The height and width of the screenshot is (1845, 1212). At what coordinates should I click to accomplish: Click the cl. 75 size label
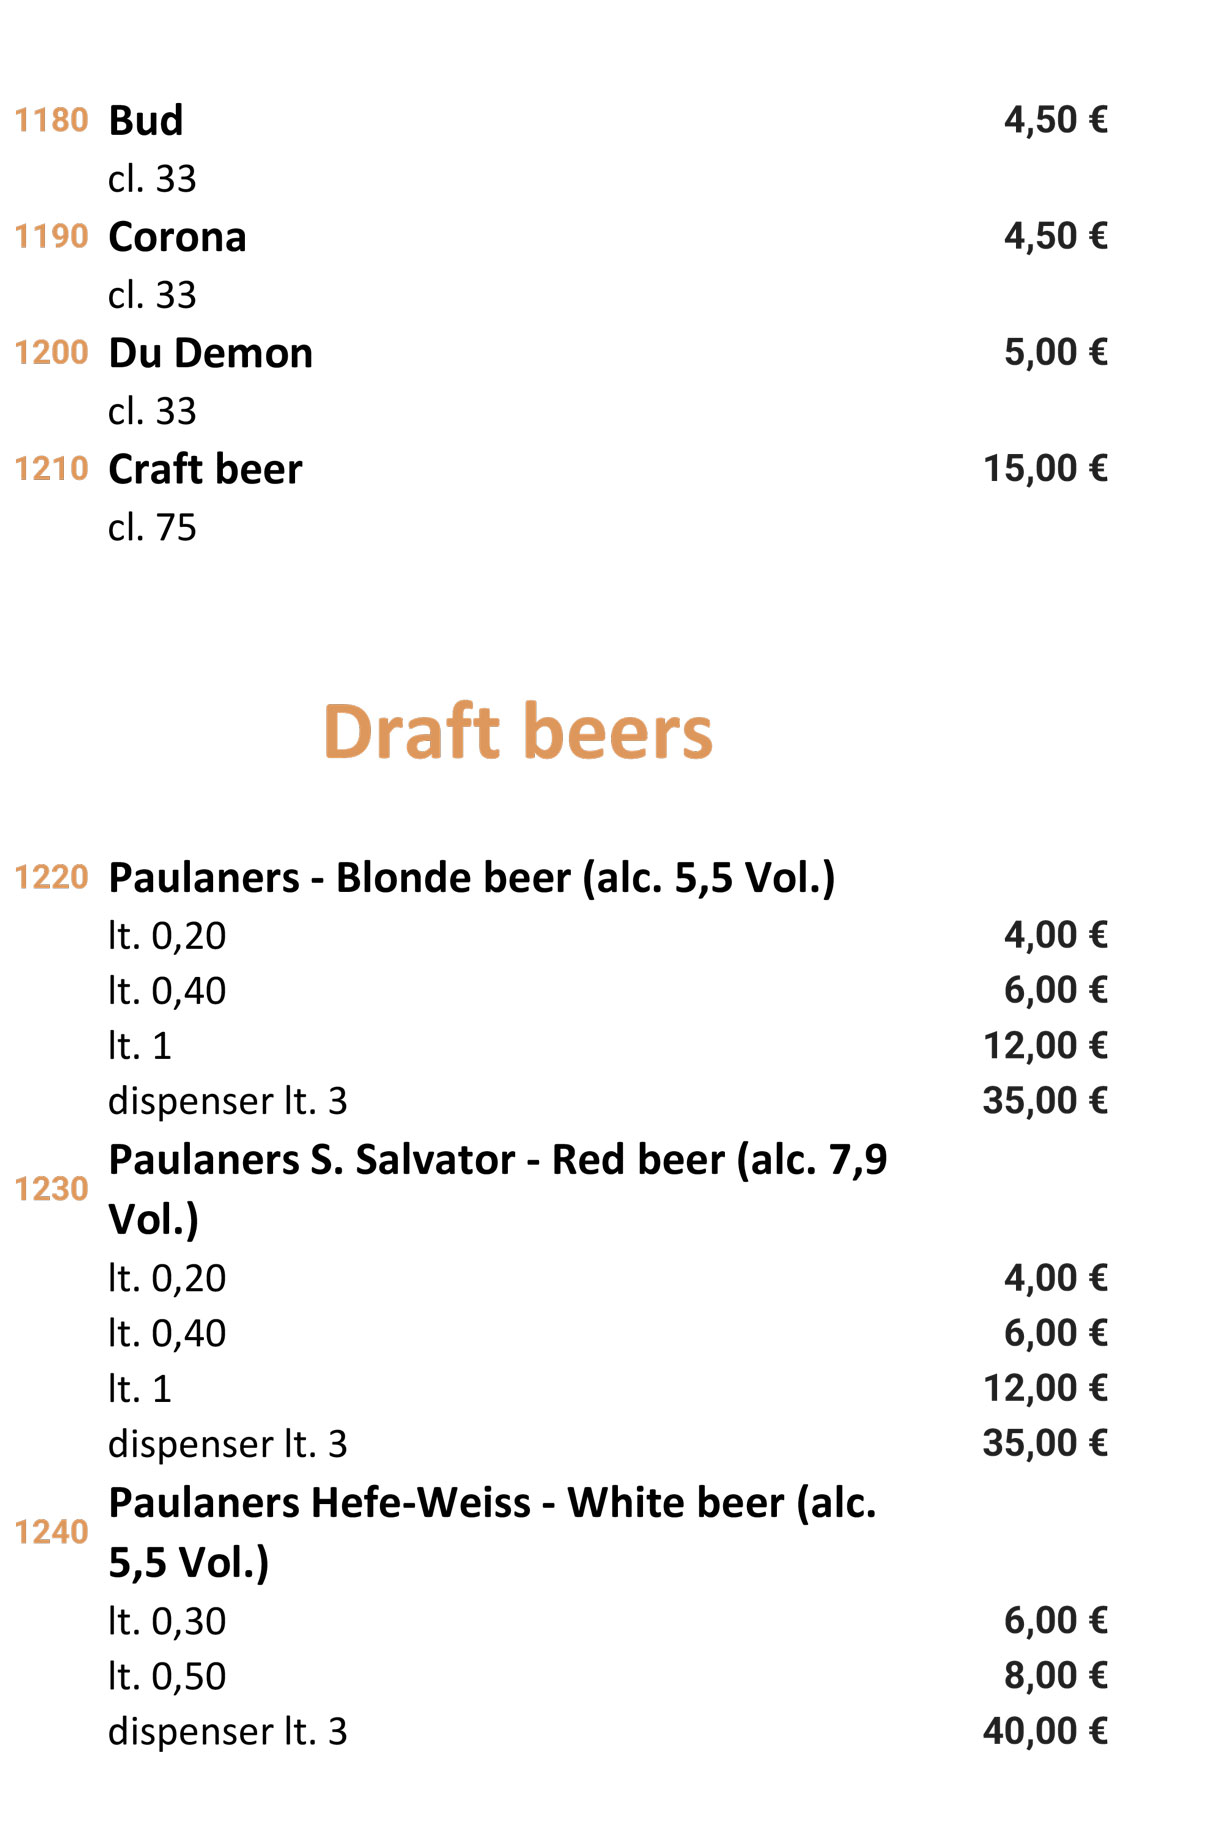[152, 527]
